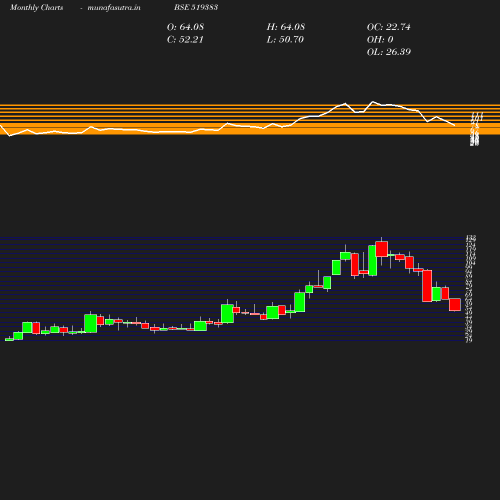Select the high value 'H: 64.08'
This screenshot has width=500, height=500.
point(286,27)
